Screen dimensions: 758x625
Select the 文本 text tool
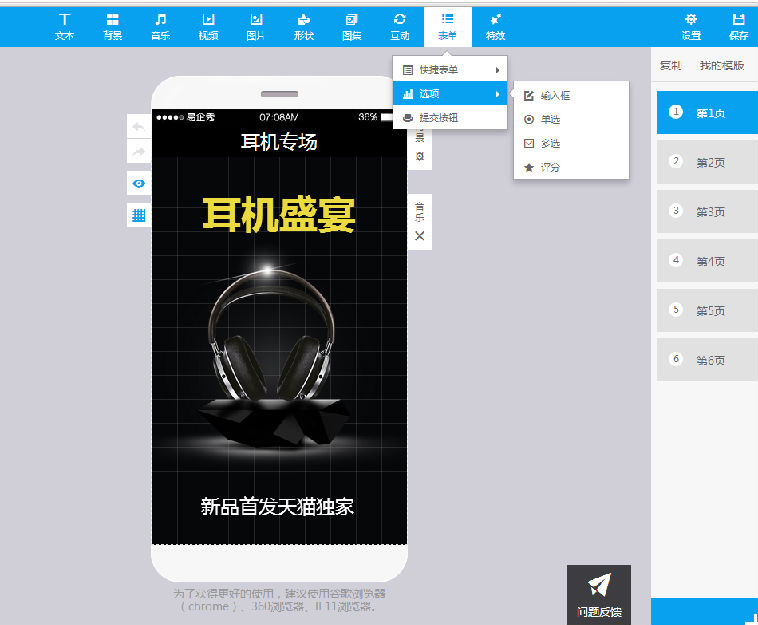coord(64,27)
